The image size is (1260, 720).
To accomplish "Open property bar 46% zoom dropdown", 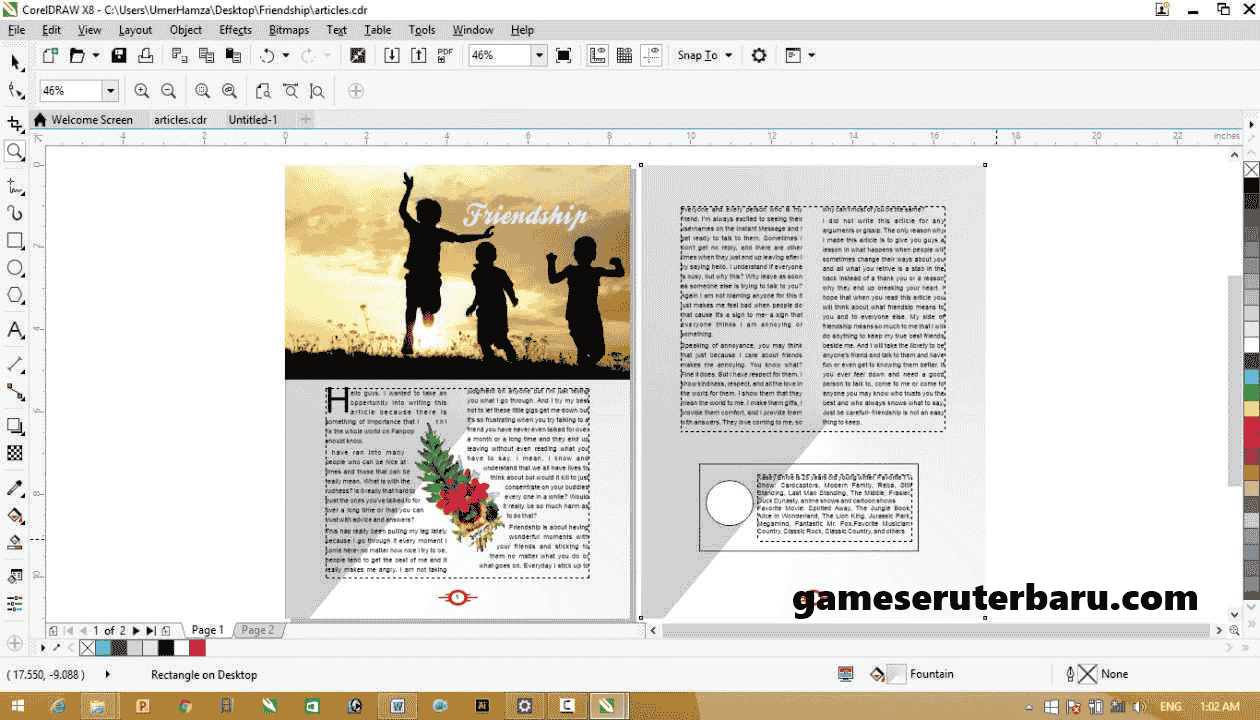I will pos(110,91).
